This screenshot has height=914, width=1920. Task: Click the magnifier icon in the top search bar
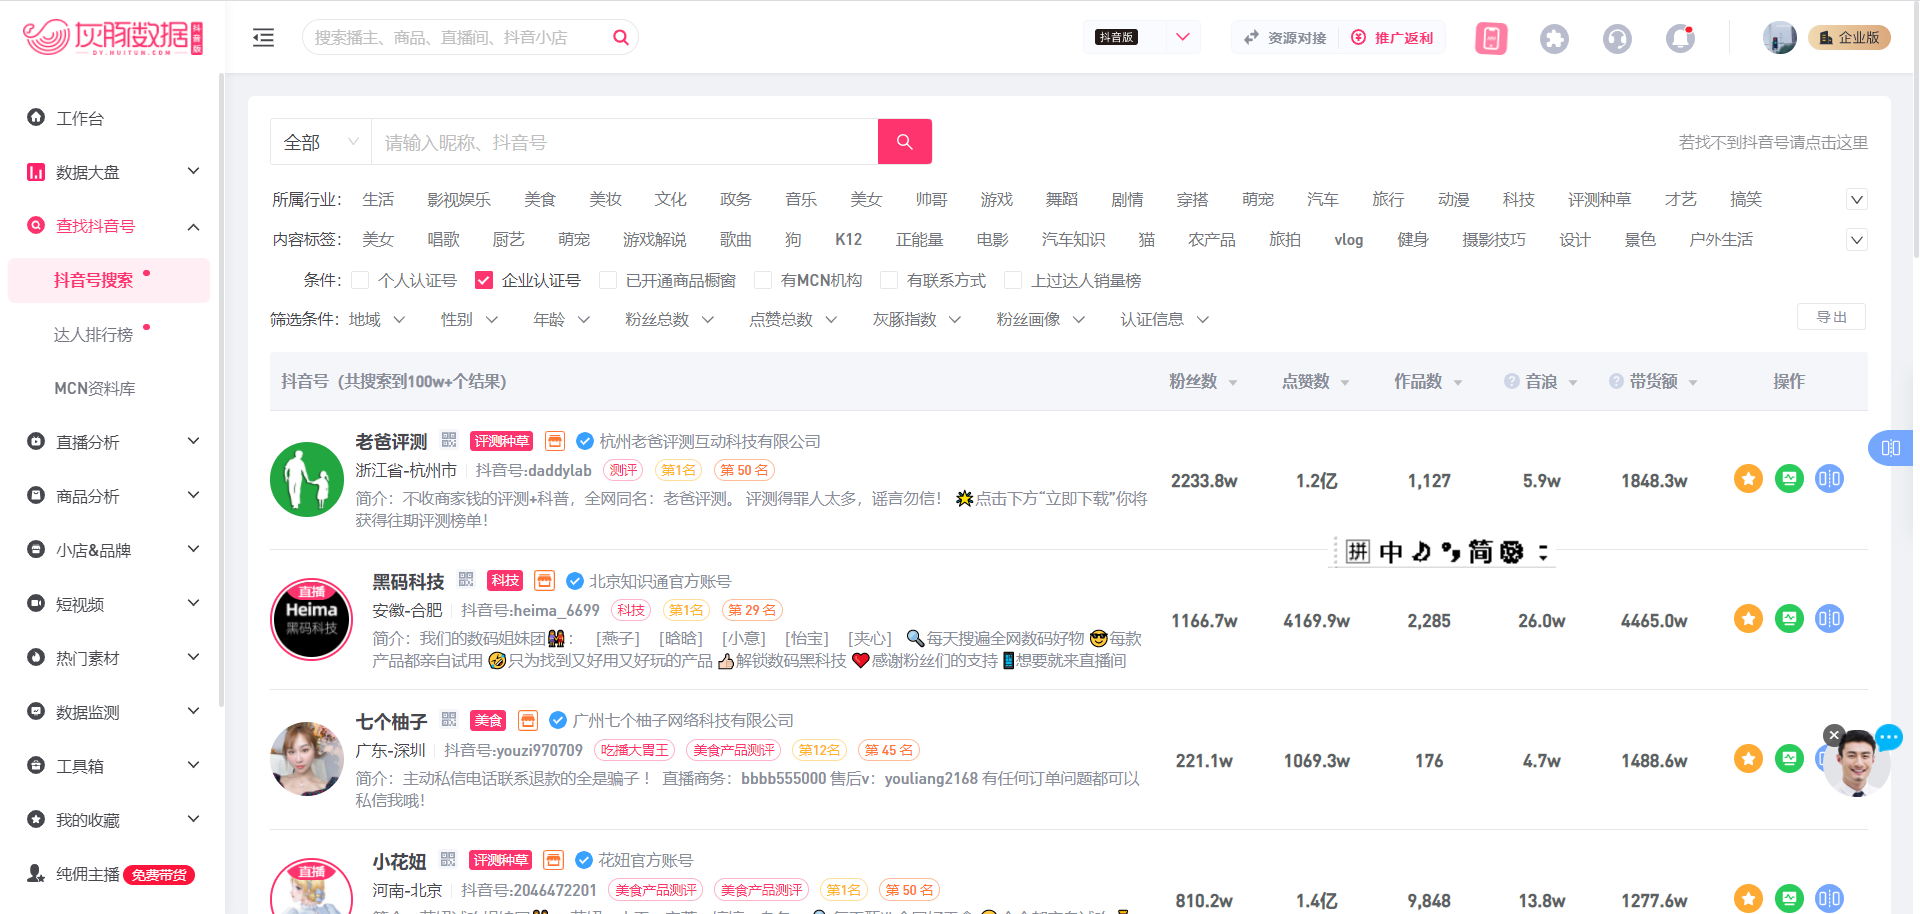(x=621, y=38)
